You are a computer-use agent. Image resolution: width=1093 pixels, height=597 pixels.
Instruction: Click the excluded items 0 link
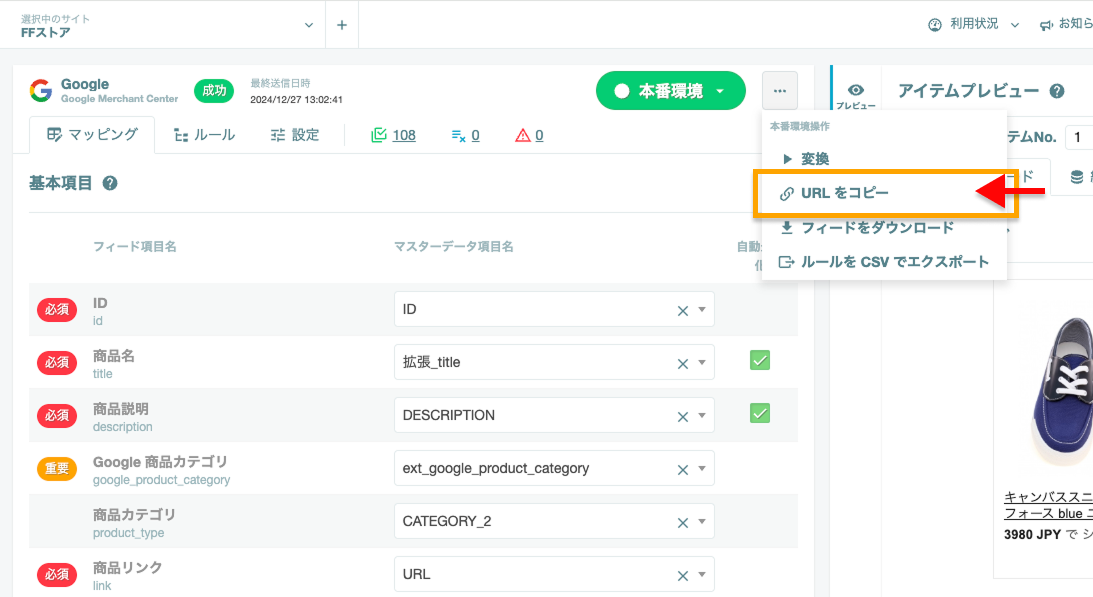coord(475,135)
